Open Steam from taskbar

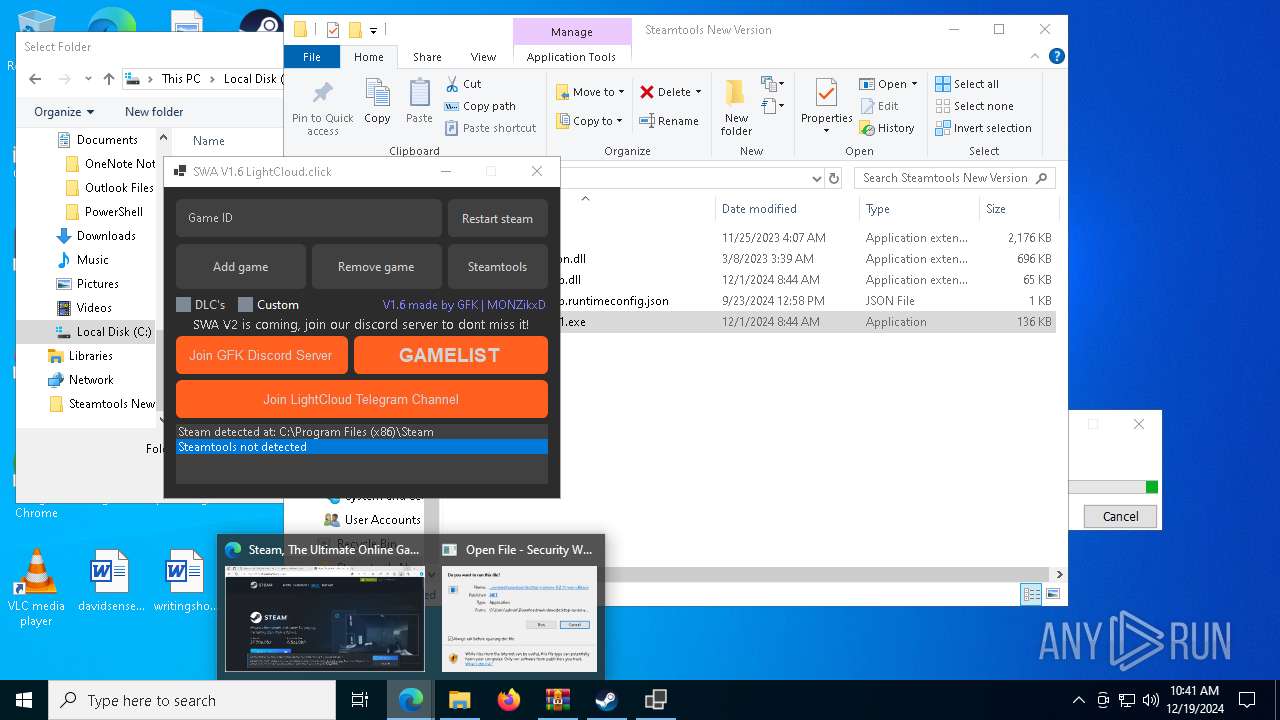(x=606, y=700)
